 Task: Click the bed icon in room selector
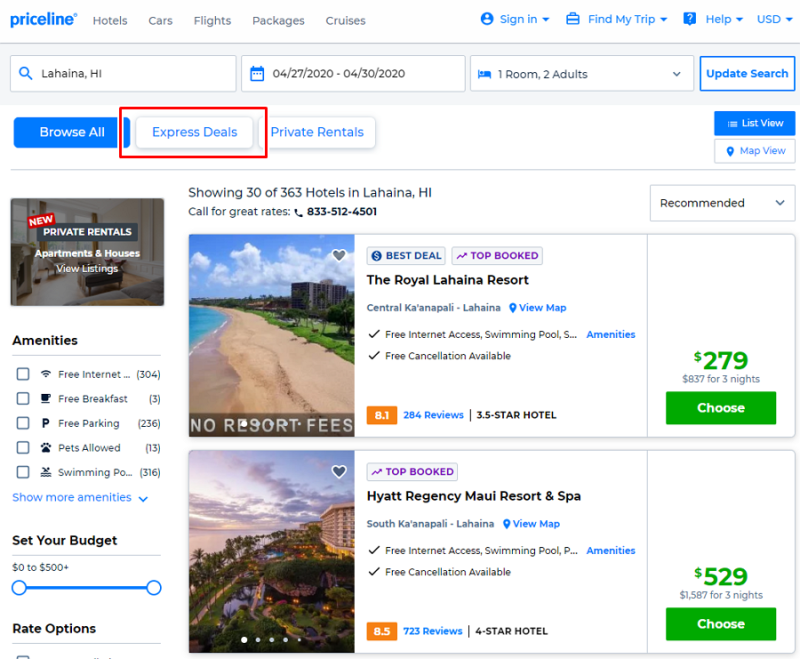484,74
